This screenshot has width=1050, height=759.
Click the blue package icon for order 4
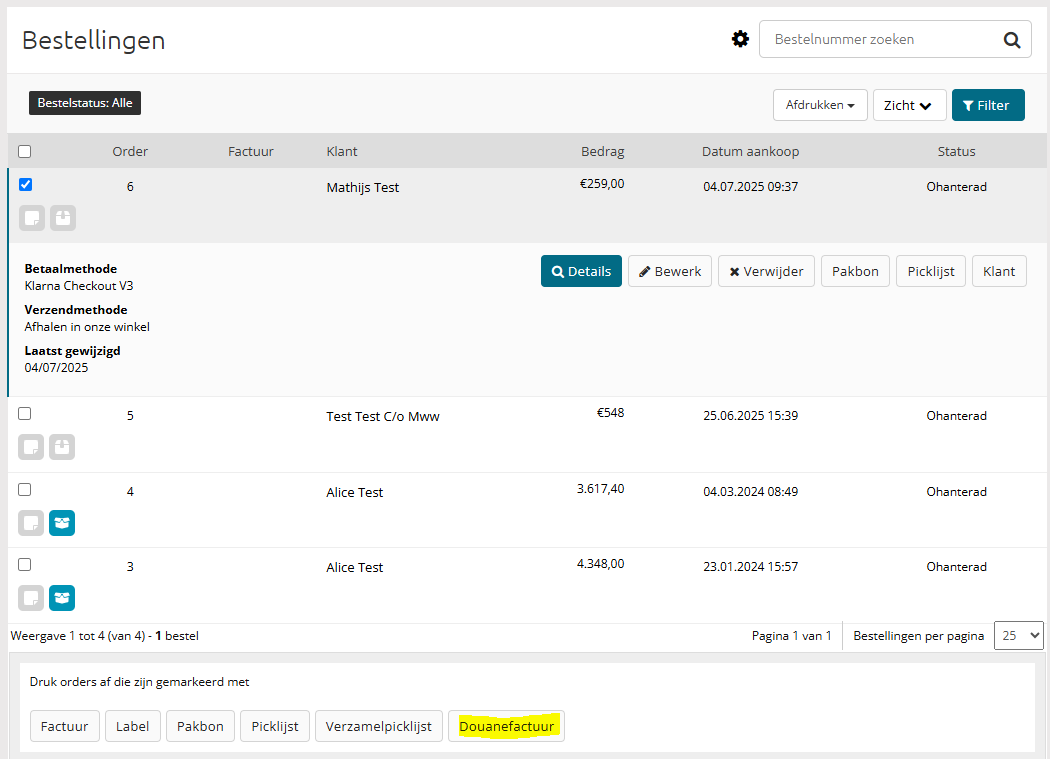coord(62,523)
